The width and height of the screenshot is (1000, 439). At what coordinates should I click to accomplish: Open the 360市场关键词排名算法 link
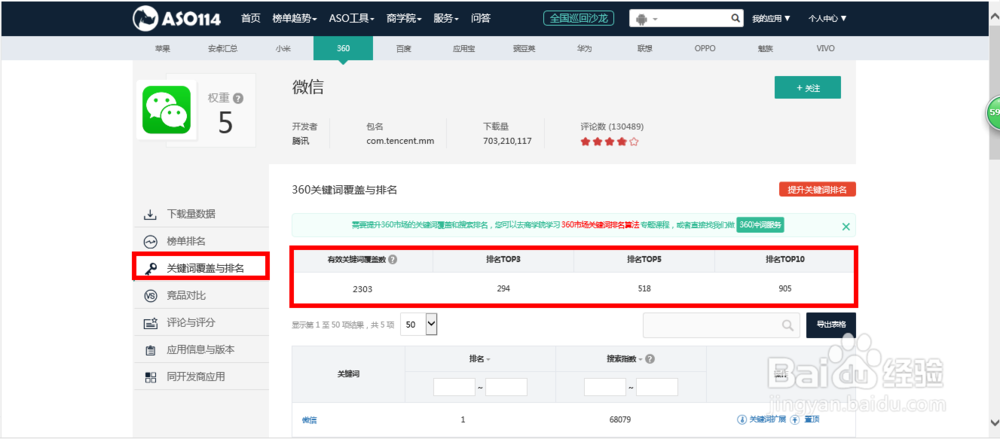coord(600,225)
